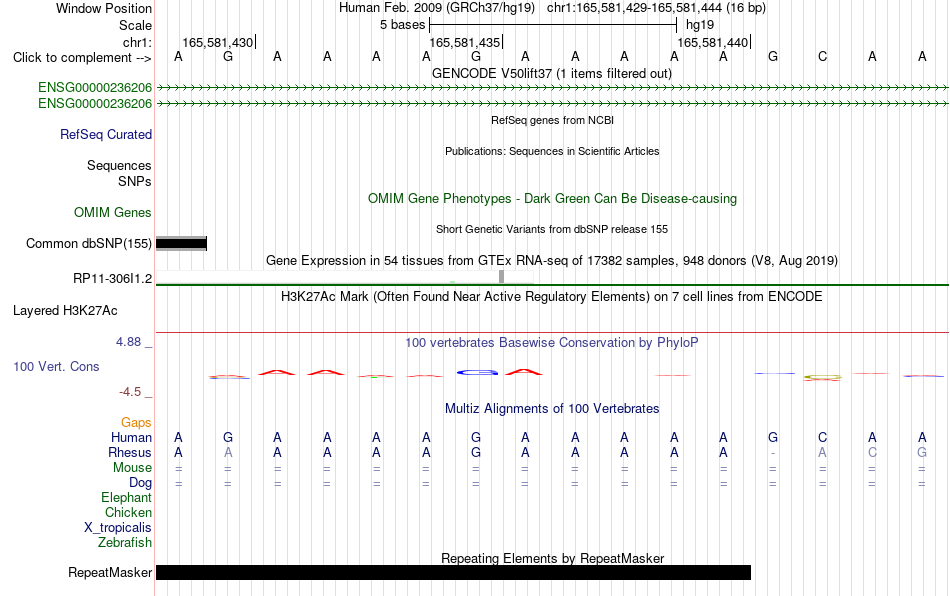Click coordinate marker 165,581,440
This screenshot has height=596, width=950.
[713, 42]
